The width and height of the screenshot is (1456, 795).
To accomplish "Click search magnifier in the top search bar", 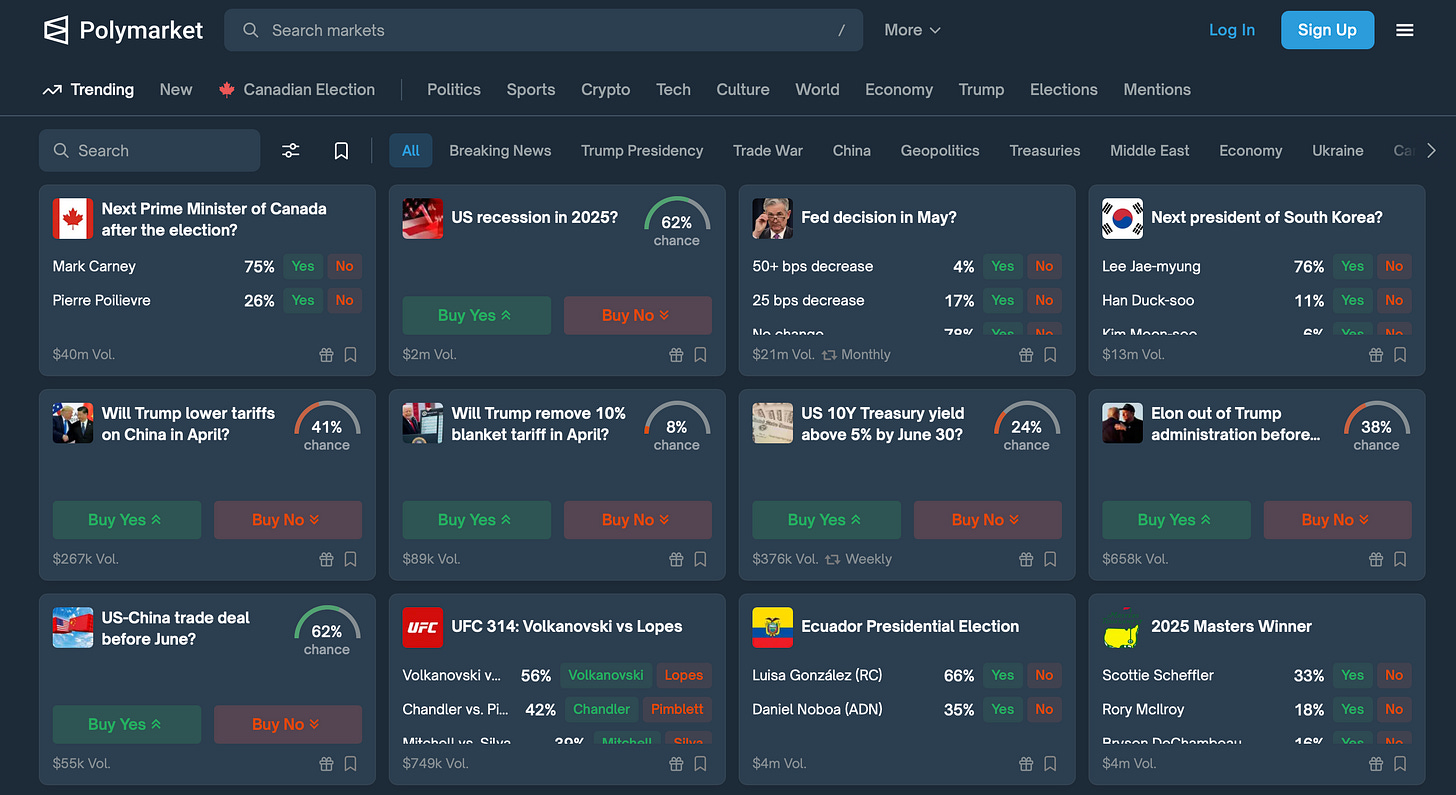I will click(x=251, y=31).
